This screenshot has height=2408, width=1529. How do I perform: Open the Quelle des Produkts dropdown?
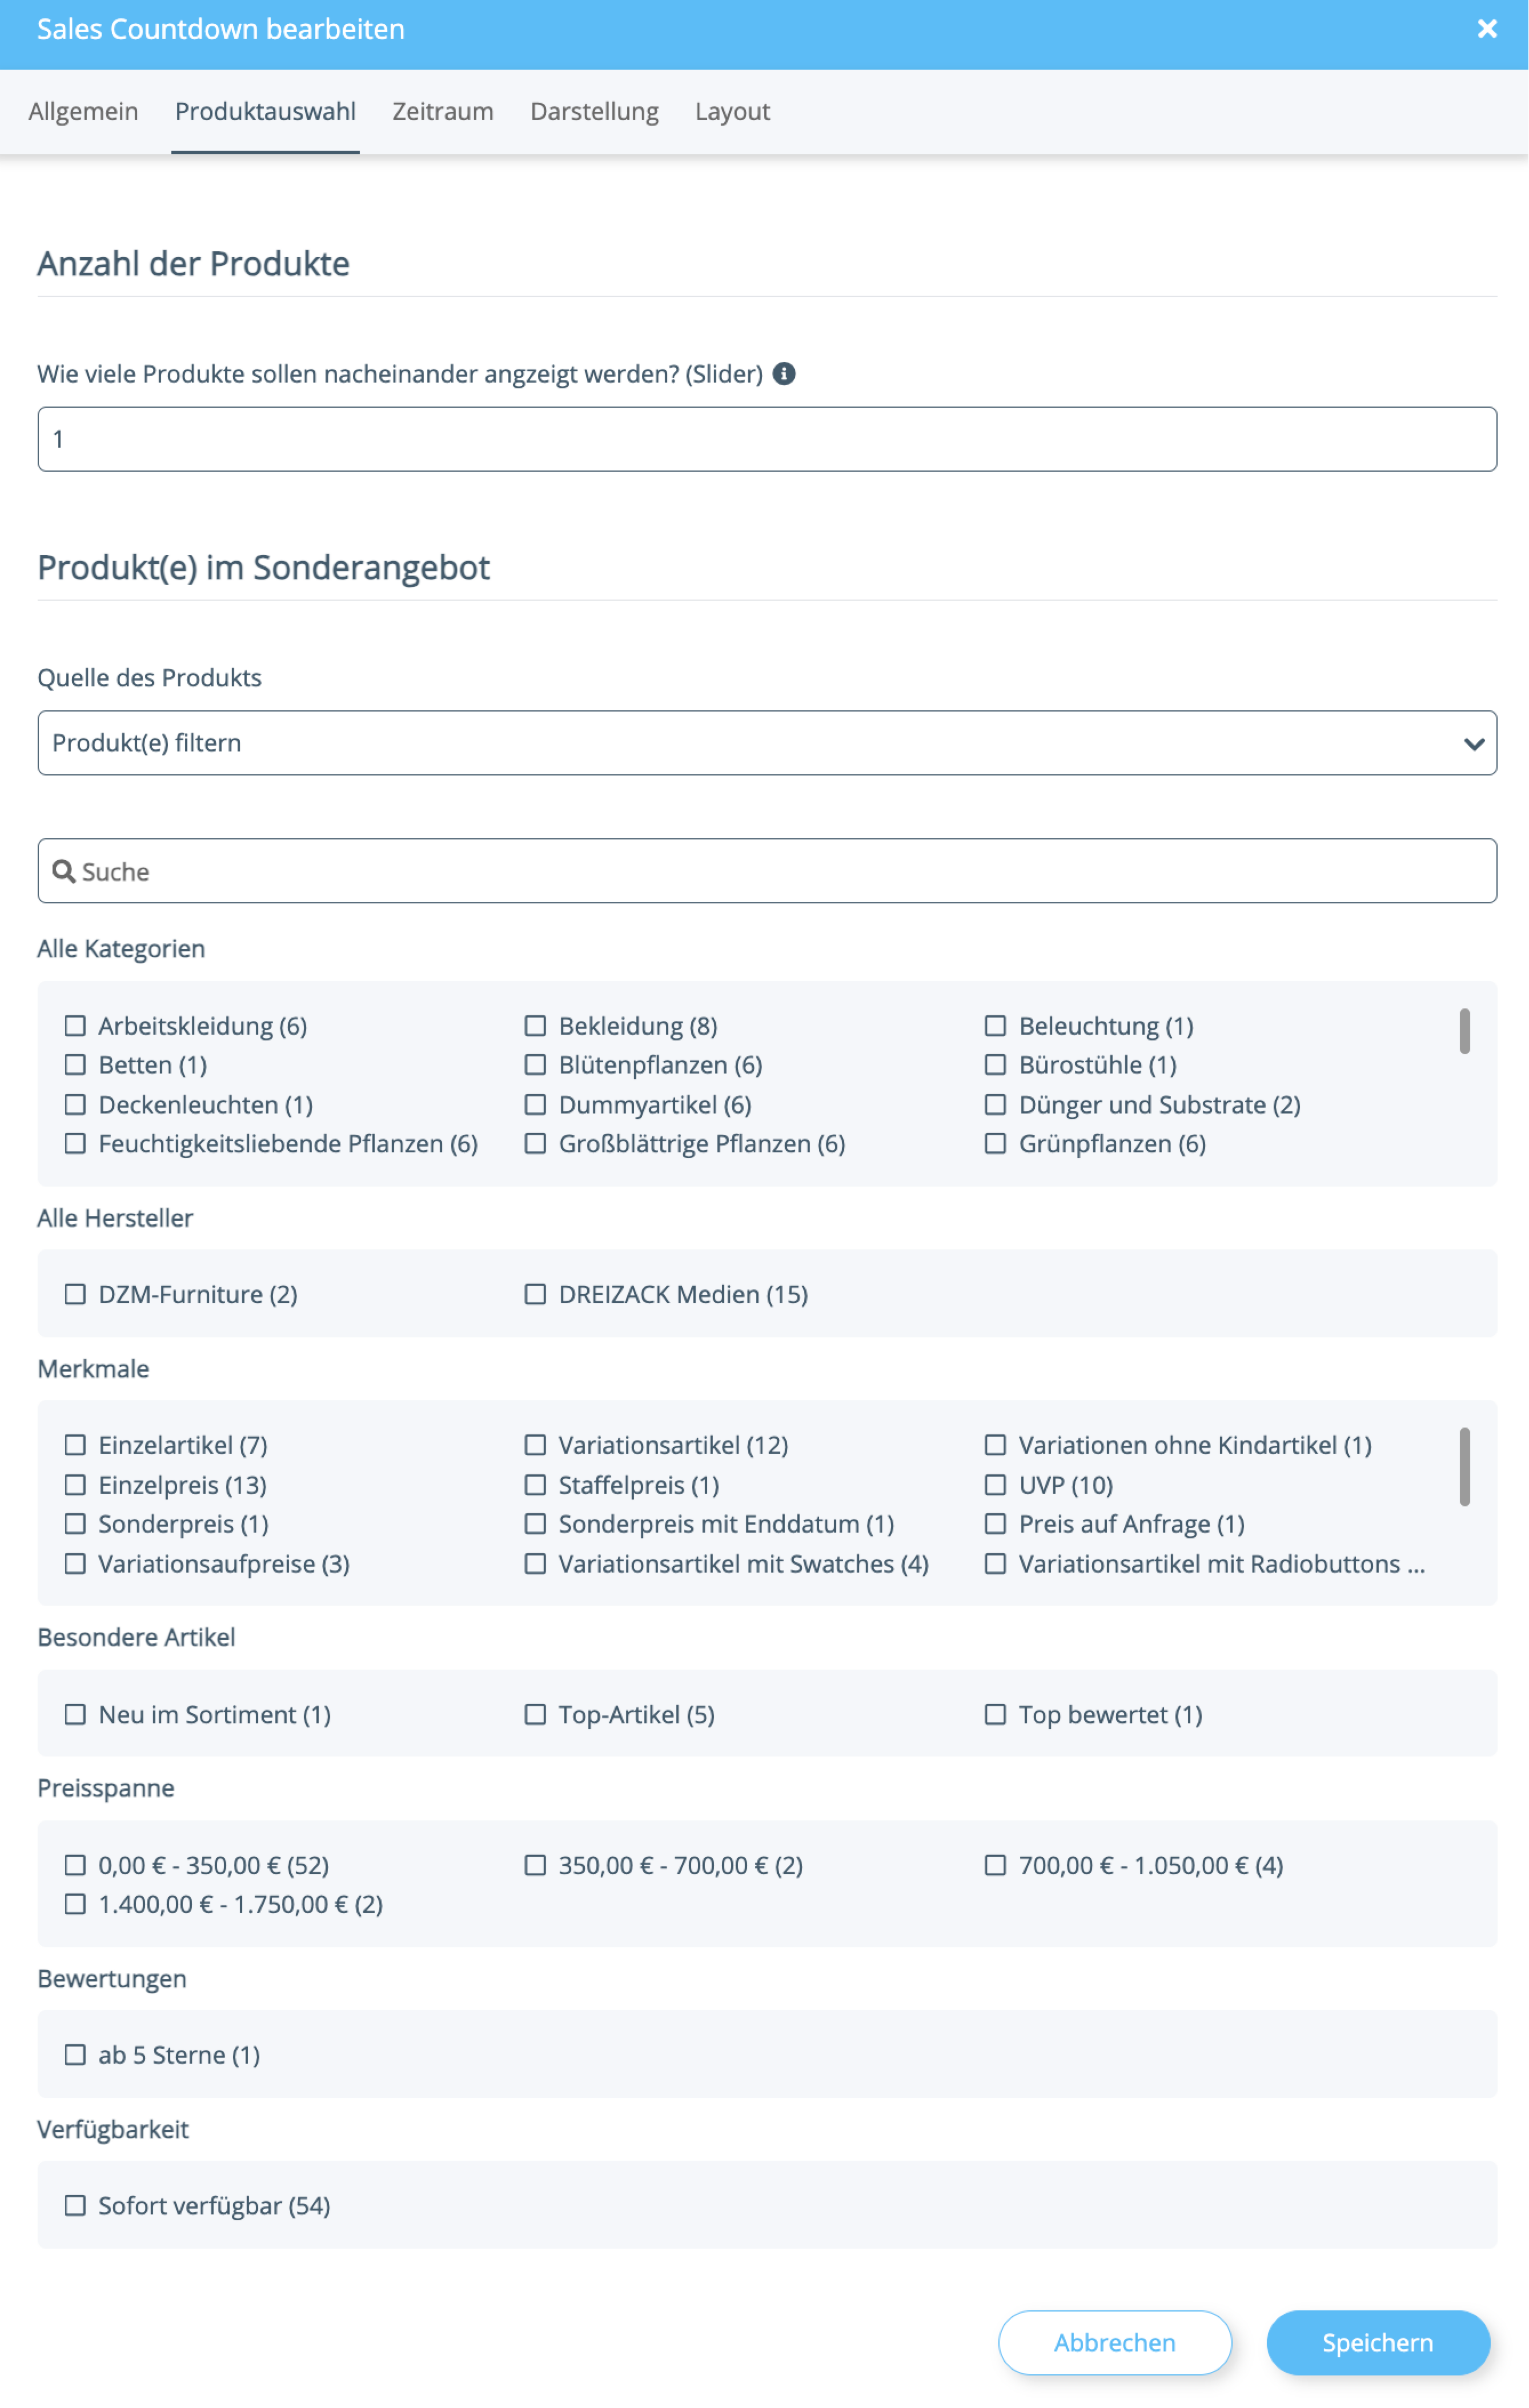point(766,742)
